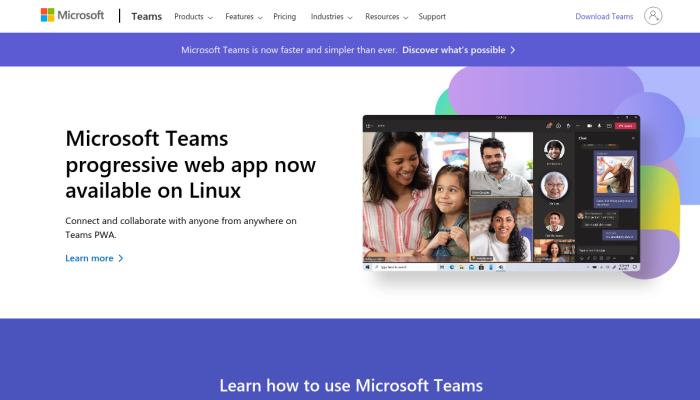The height and width of the screenshot is (400, 700).
Task: Toggle the microphone icon in the meeting toolbar
Action: point(599,126)
